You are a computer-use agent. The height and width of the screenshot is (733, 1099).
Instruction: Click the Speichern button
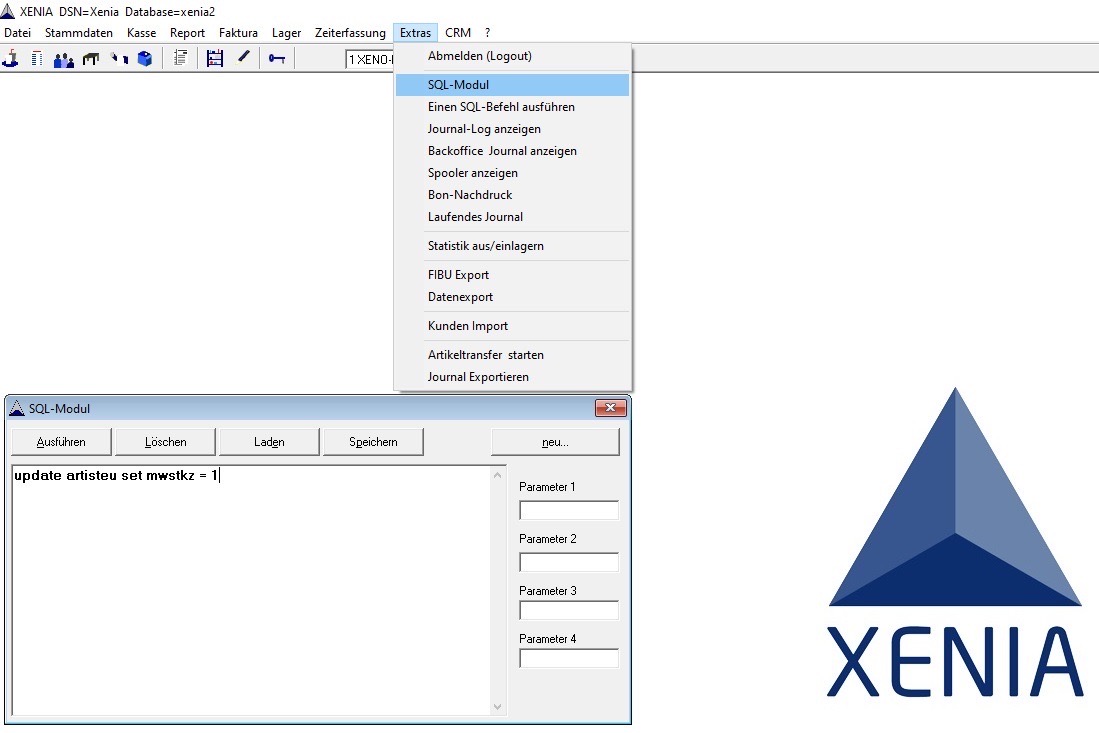[x=373, y=442]
